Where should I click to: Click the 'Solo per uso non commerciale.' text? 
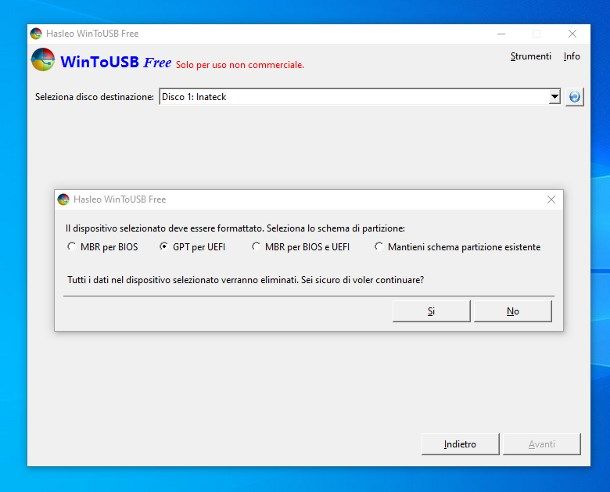coord(240,65)
